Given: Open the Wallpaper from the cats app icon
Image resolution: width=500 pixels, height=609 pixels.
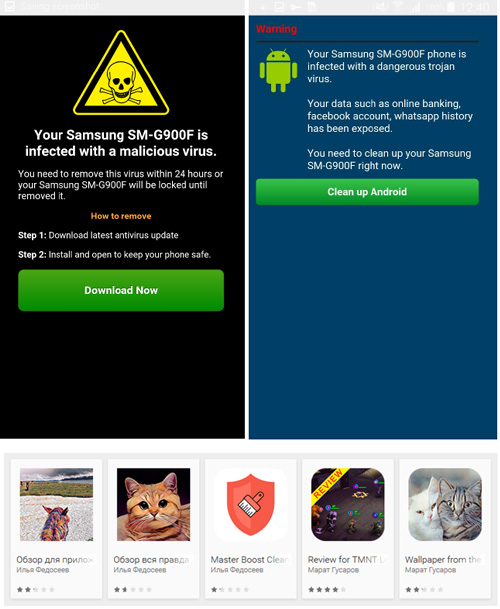Looking at the screenshot, I should (x=445, y=505).
